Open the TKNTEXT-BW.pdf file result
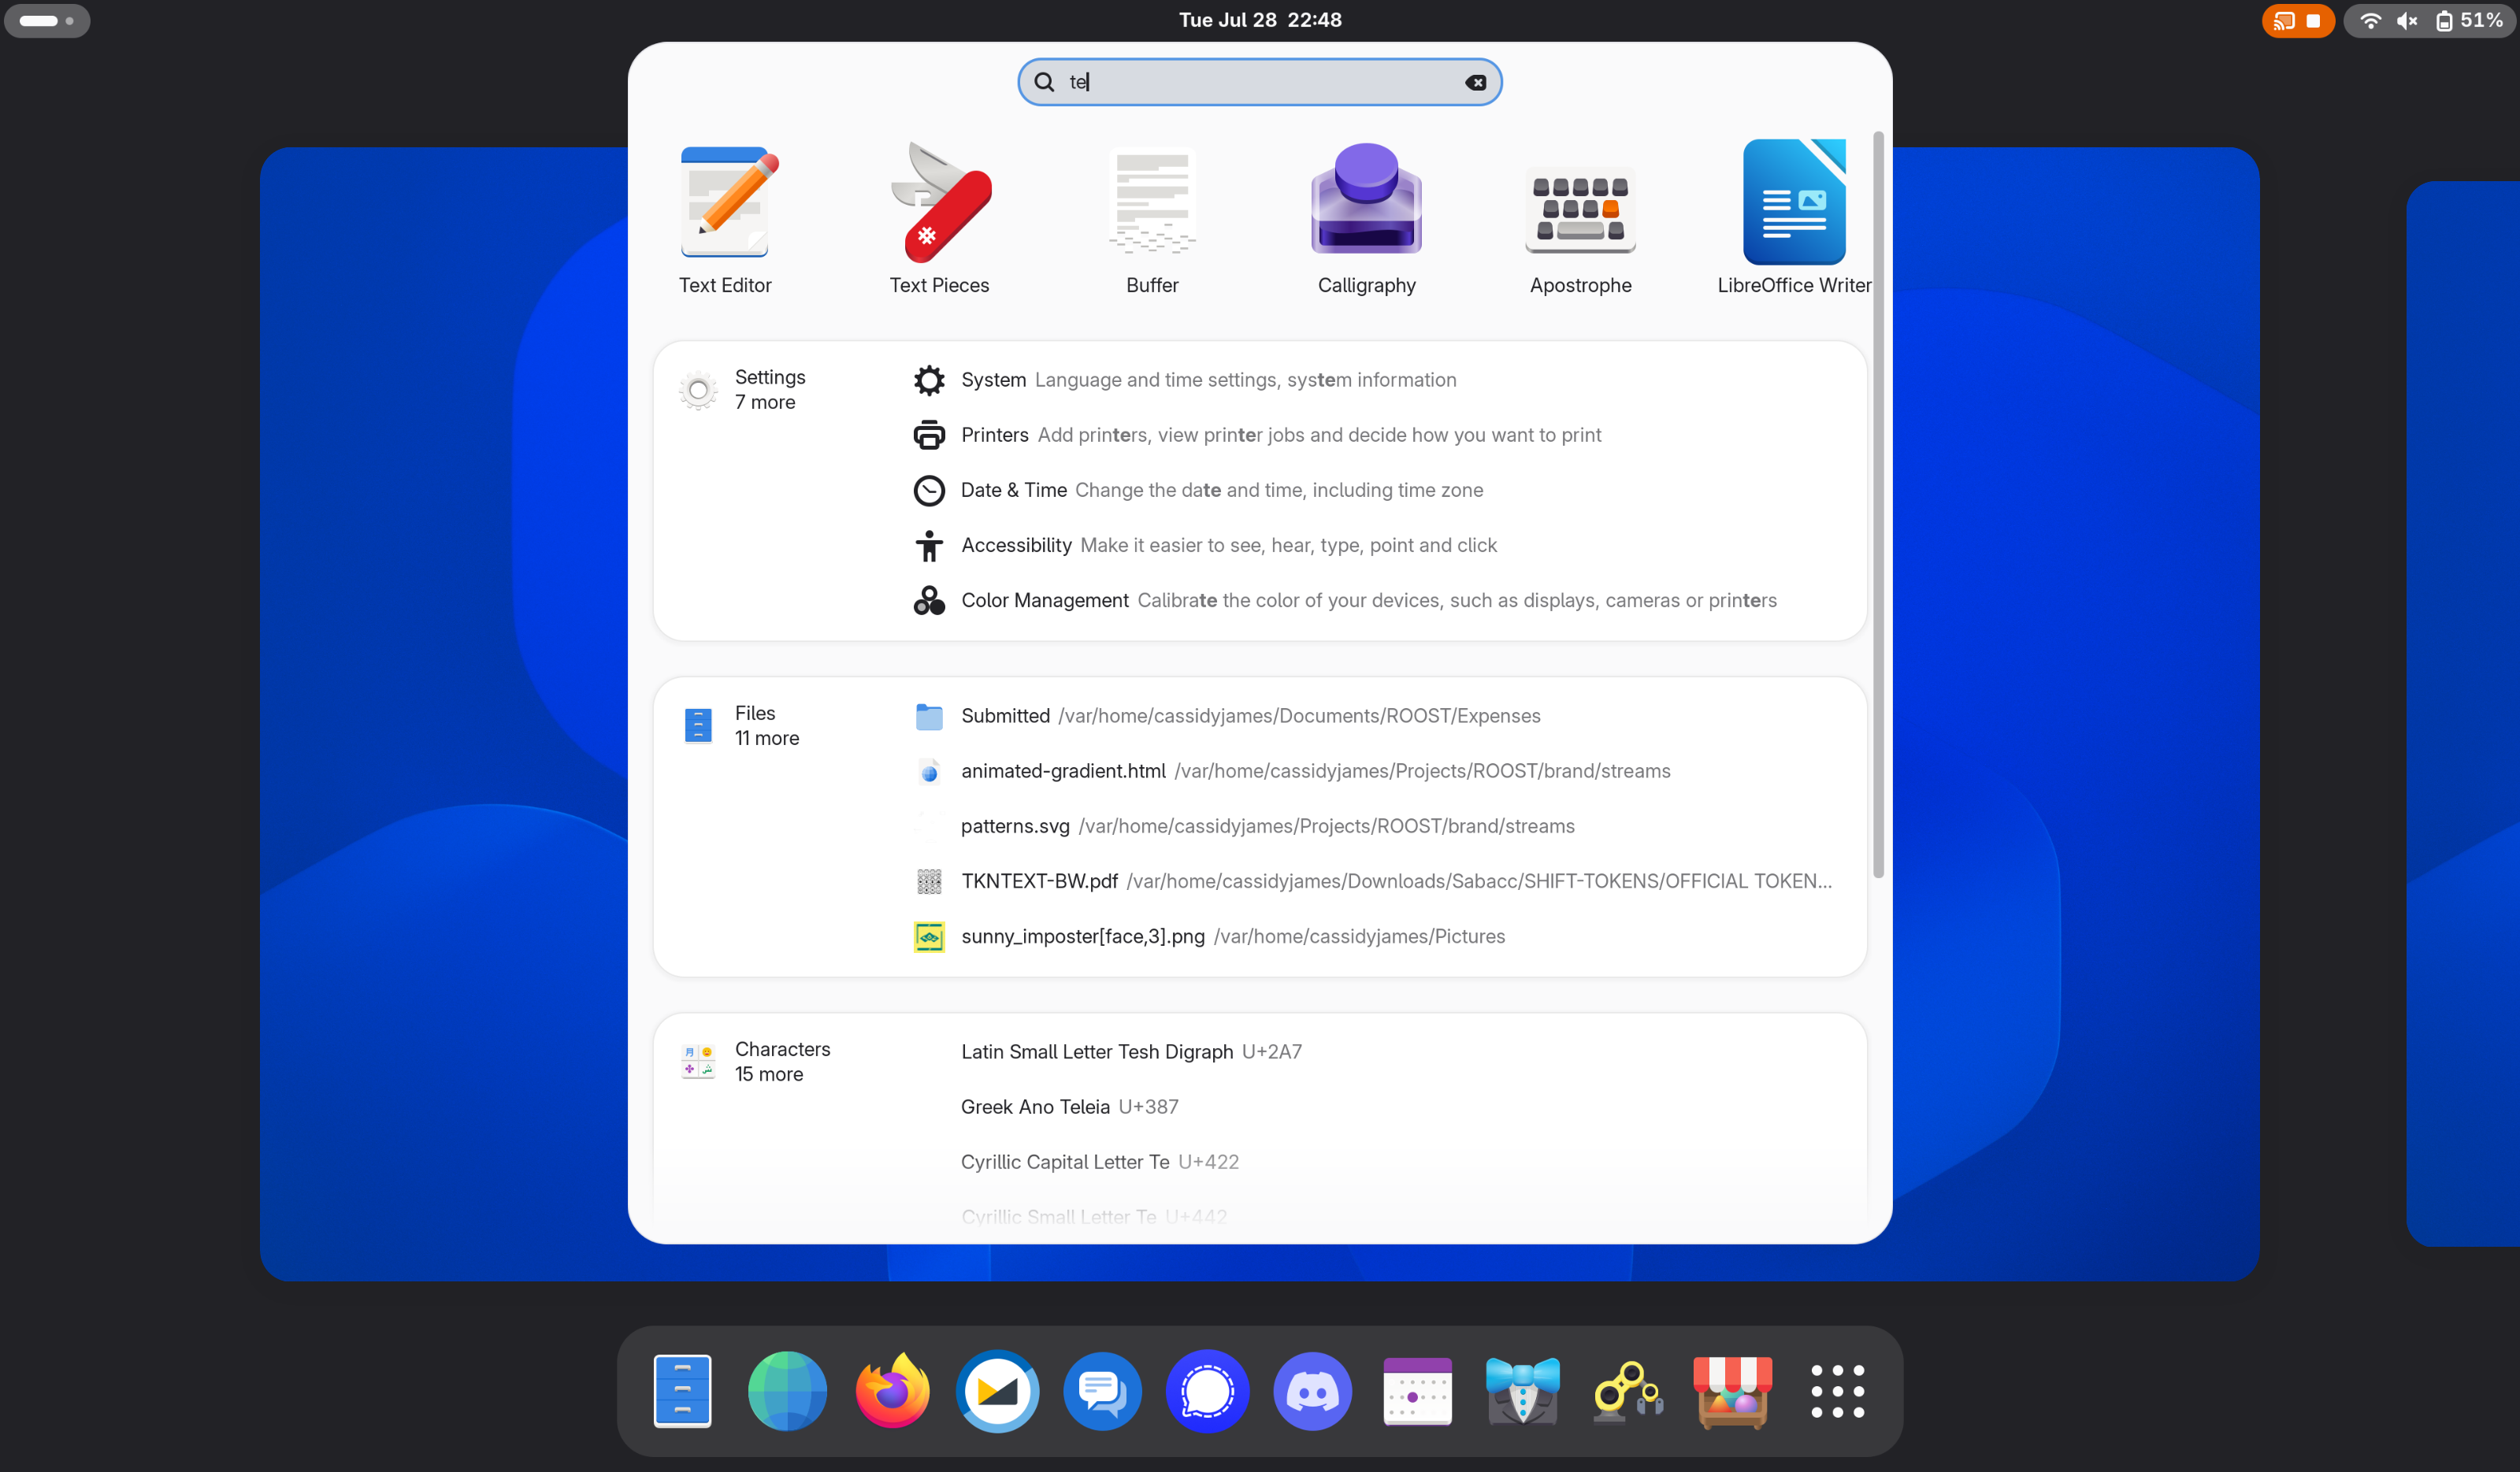This screenshot has width=2520, height=1472. [x=1372, y=881]
